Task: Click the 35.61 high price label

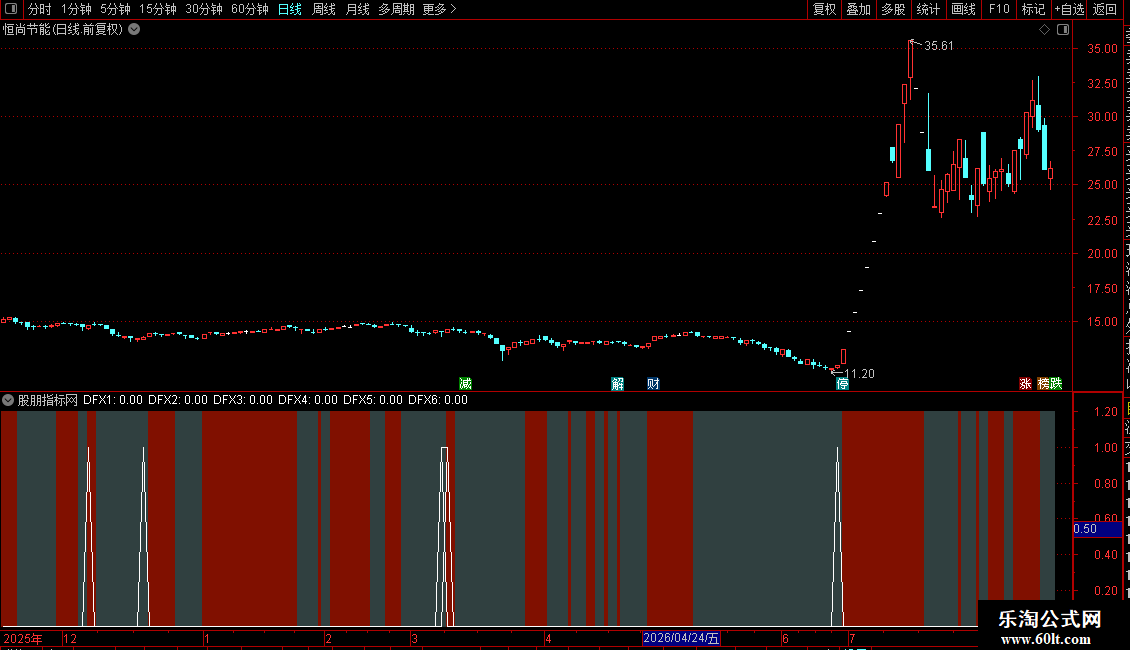Action: click(x=939, y=46)
